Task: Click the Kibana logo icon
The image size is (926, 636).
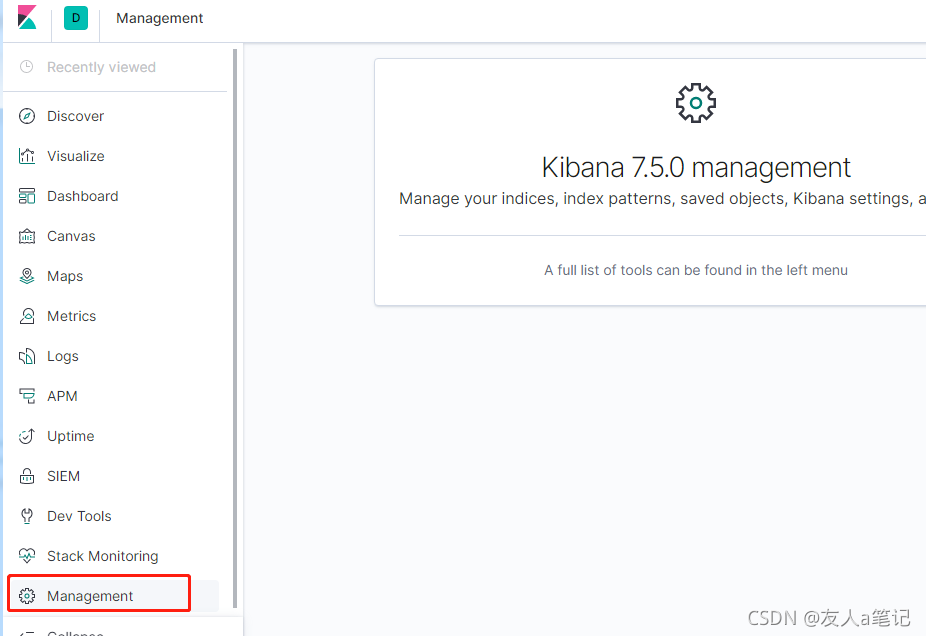Action: point(27,18)
